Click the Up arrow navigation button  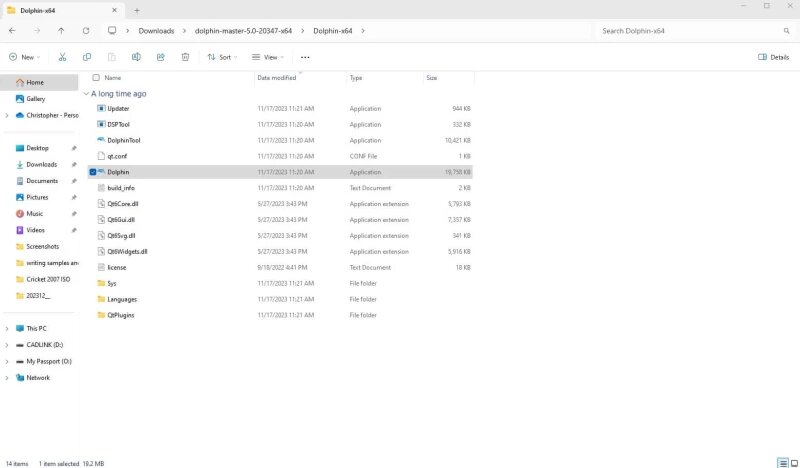click(x=61, y=31)
